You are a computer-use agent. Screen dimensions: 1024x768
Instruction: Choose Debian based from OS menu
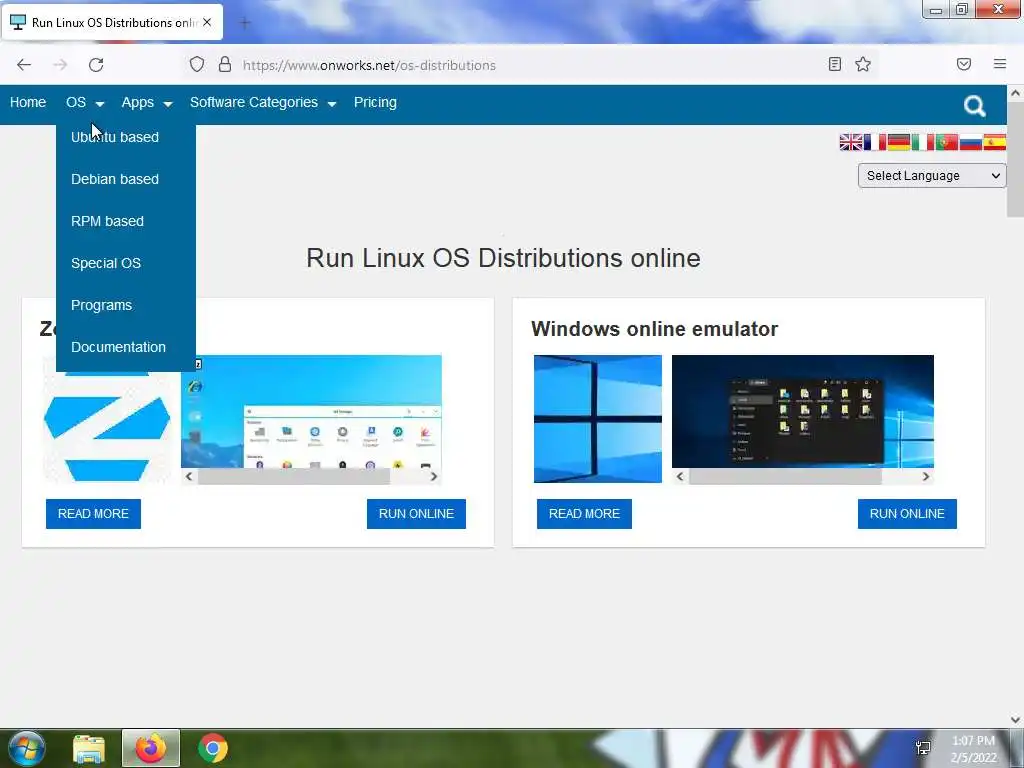click(x=115, y=179)
